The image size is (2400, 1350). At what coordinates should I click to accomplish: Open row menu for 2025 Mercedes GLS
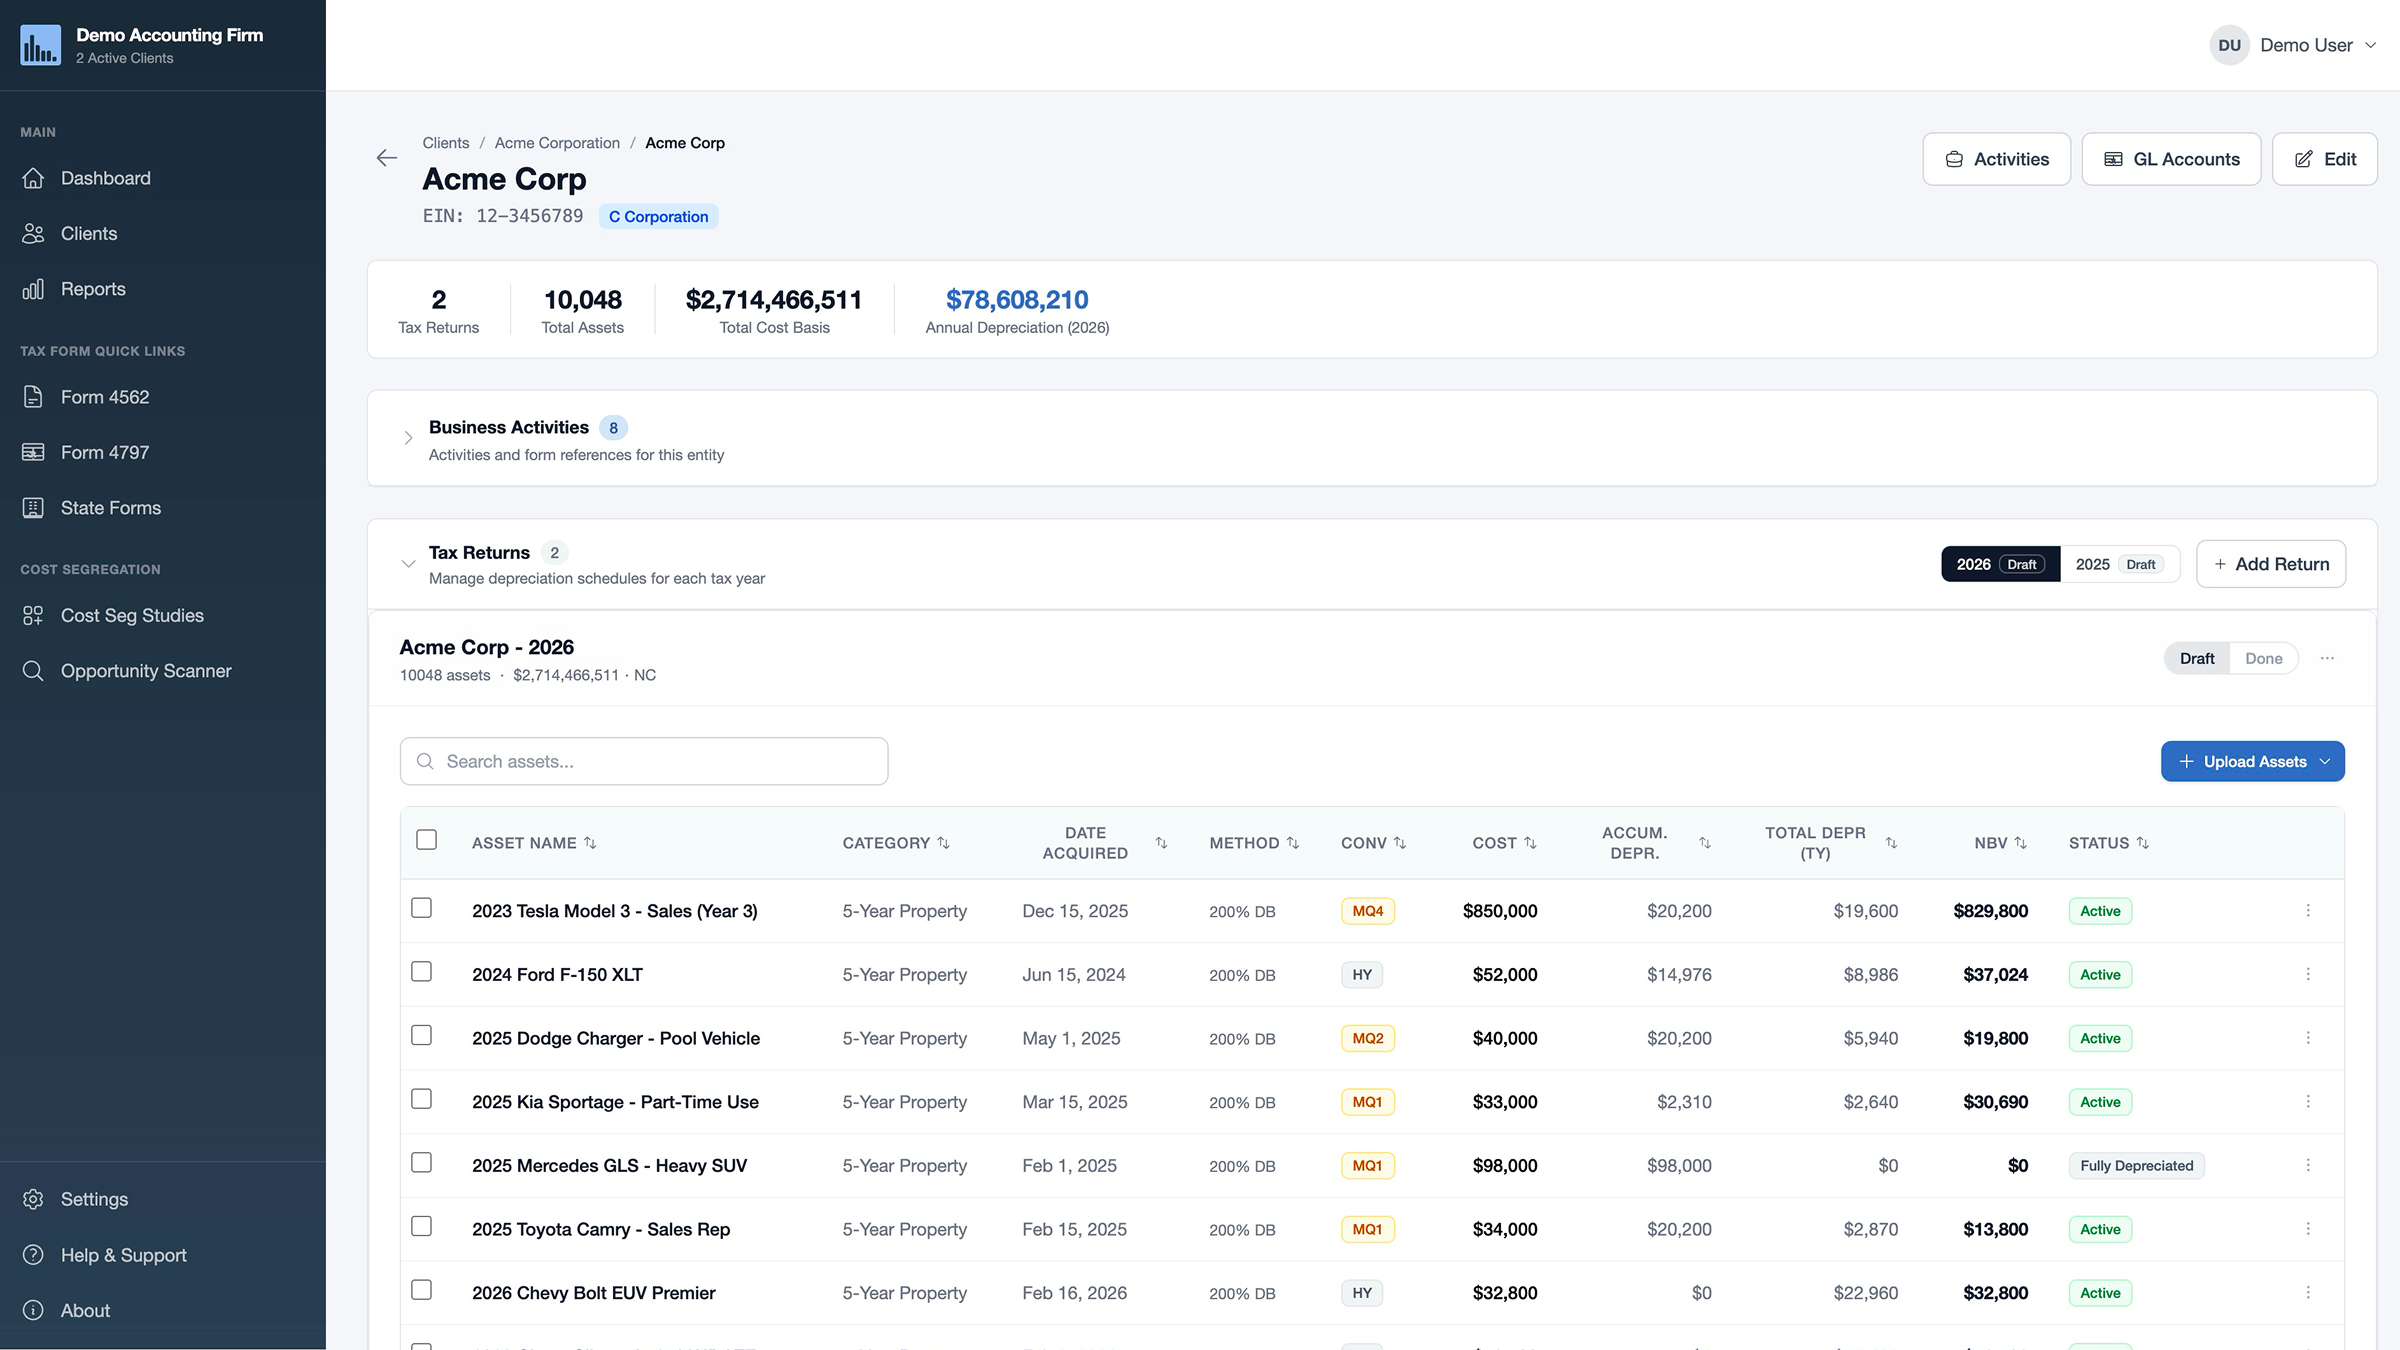point(2308,1165)
